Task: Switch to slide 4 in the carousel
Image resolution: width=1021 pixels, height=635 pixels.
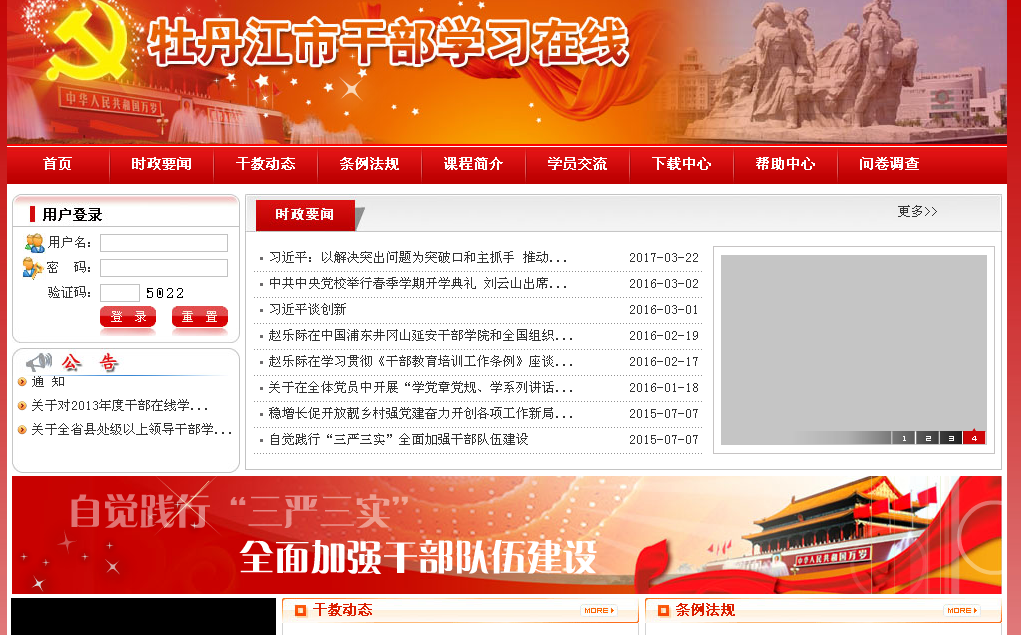Action: [x=974, y=438]
